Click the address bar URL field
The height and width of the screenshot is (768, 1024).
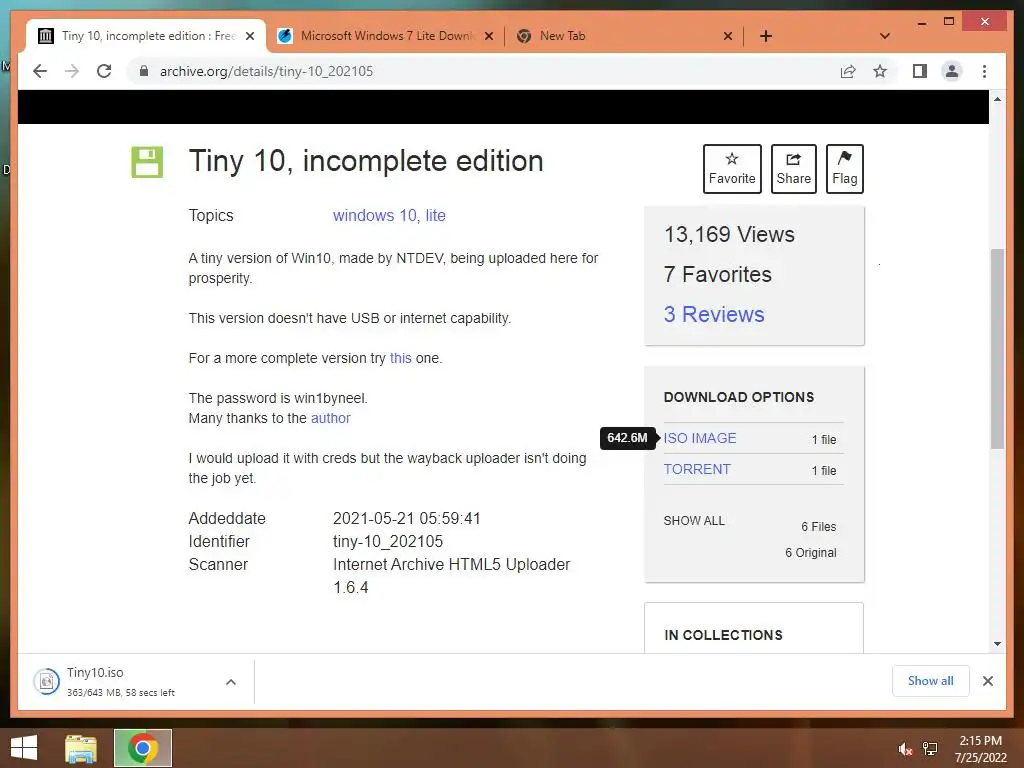point(483,71)
